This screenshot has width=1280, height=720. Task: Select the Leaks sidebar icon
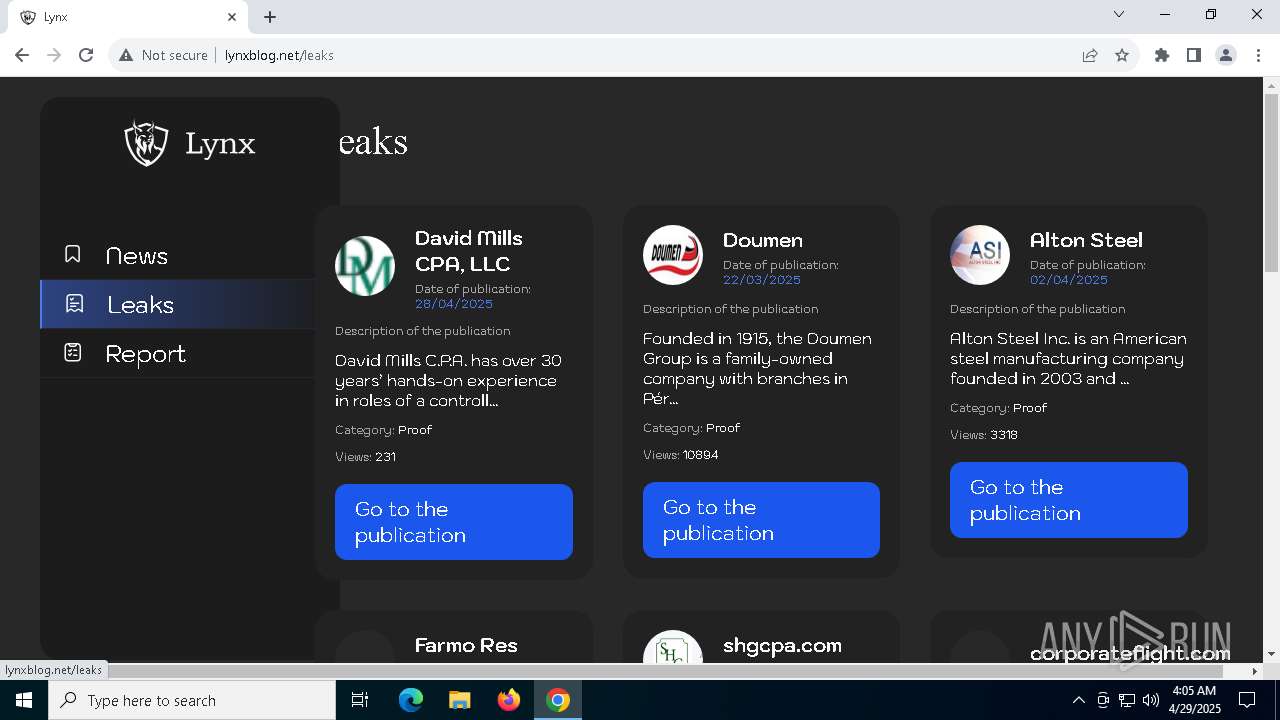[74, 304]
